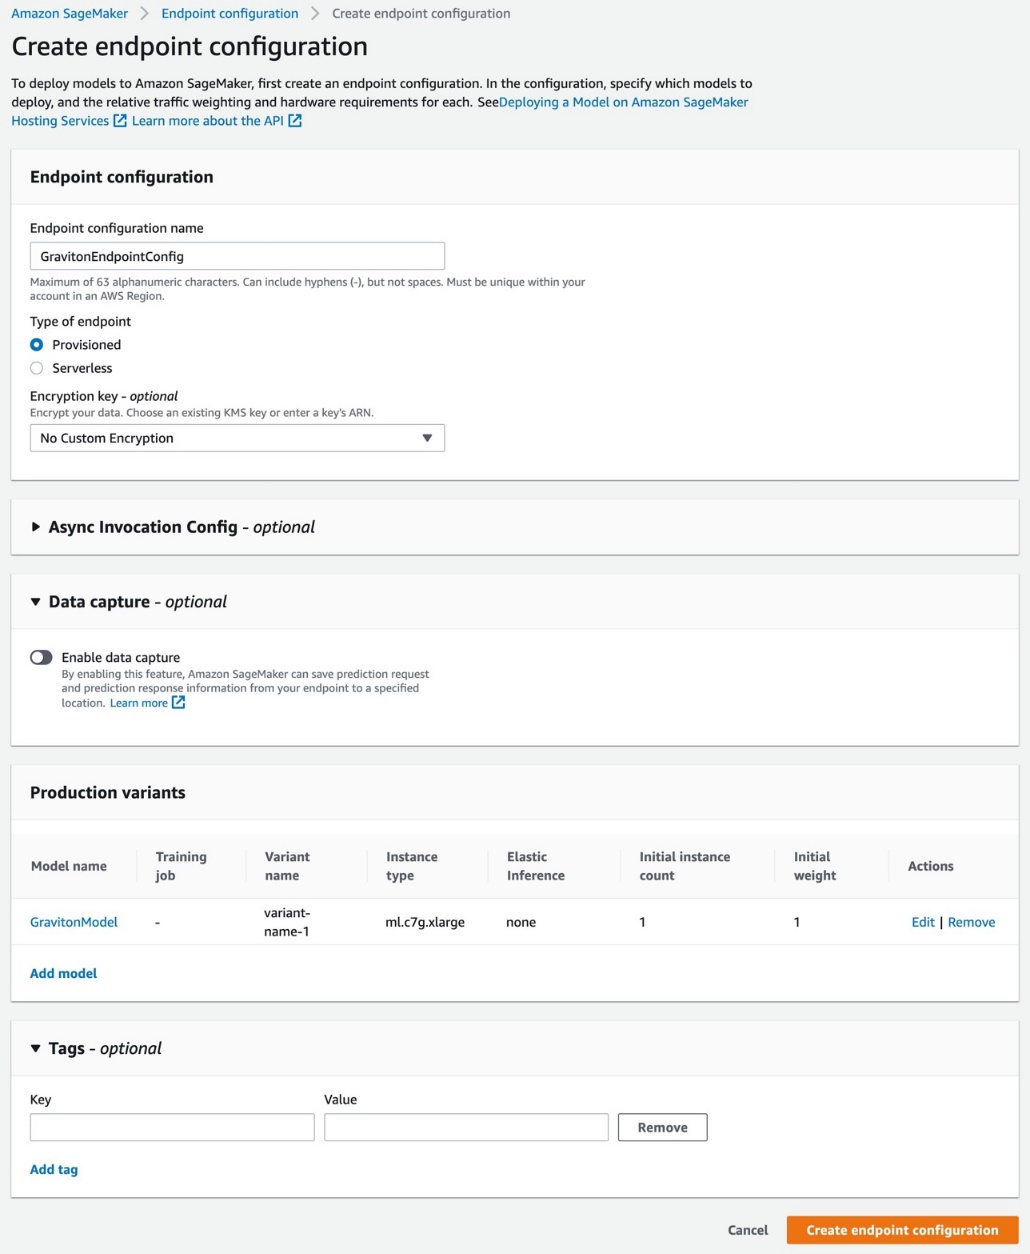Click external link icon beside API link
The width and height of the screenshot is (1030, 1254).
(x=295, y=121)
